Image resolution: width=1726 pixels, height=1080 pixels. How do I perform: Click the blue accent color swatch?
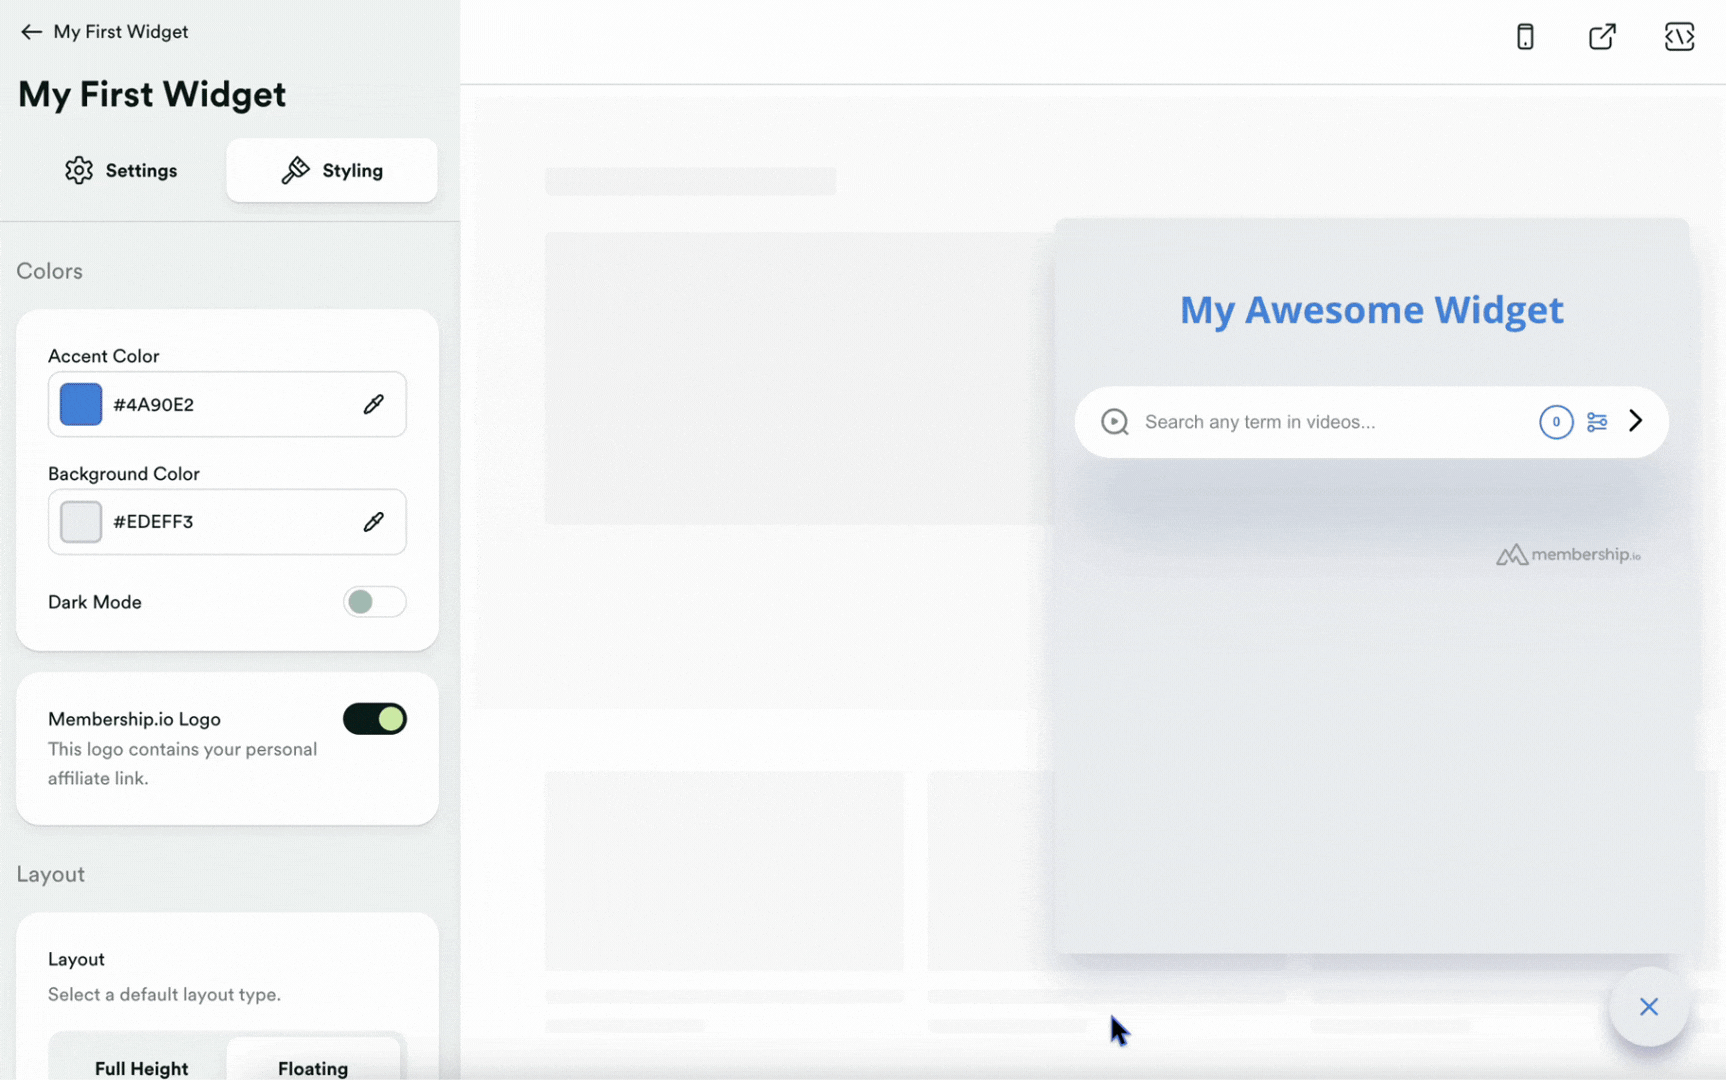click(x=81, y=404)
